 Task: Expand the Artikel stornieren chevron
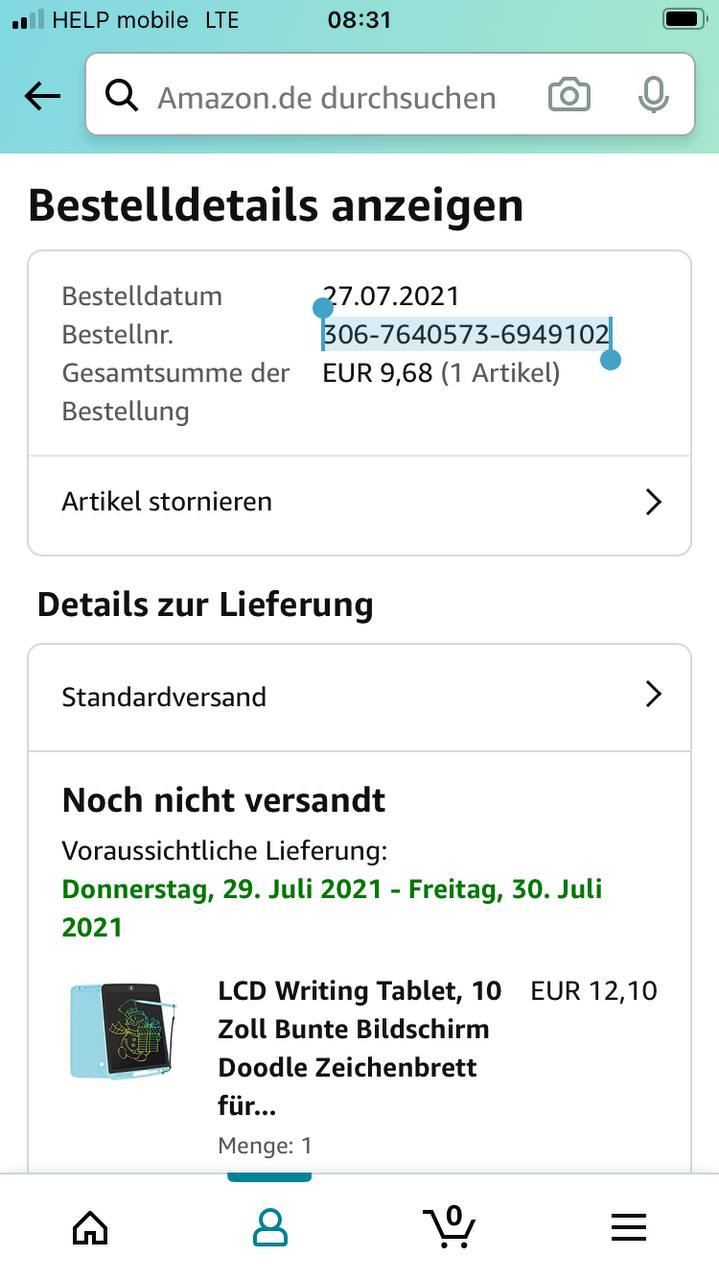point(653,502)
